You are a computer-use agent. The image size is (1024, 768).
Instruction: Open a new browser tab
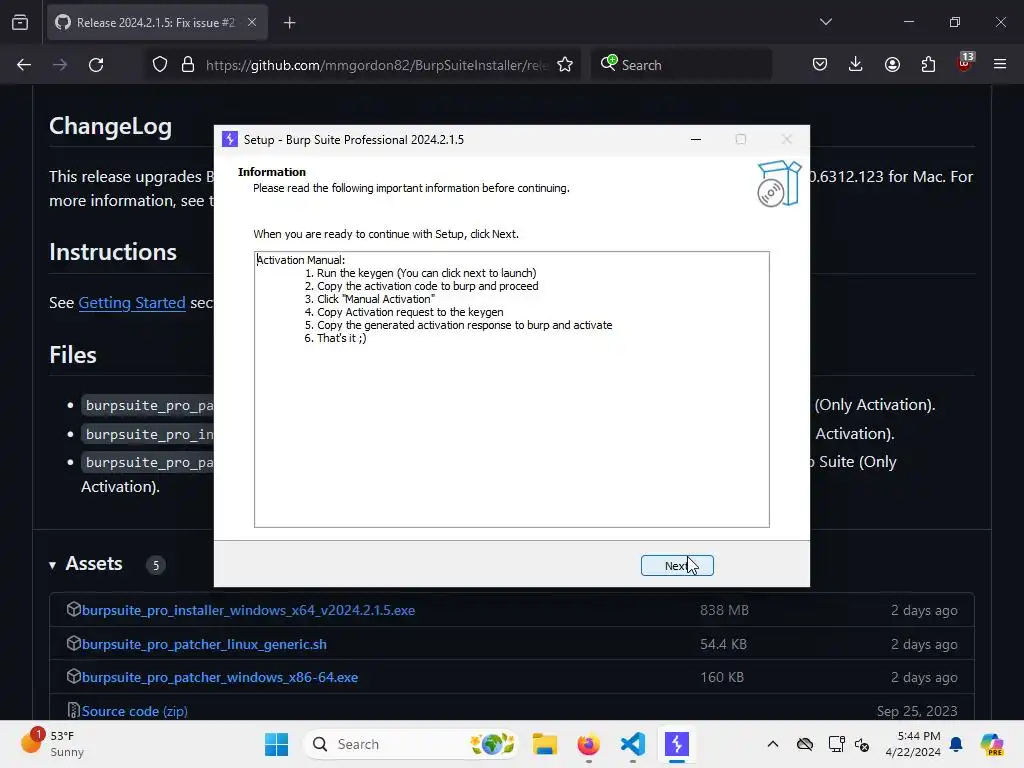(290, 23)
